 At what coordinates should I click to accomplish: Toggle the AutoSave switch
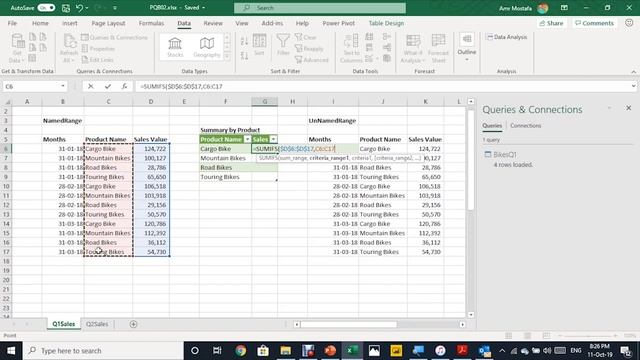point(46,8)
